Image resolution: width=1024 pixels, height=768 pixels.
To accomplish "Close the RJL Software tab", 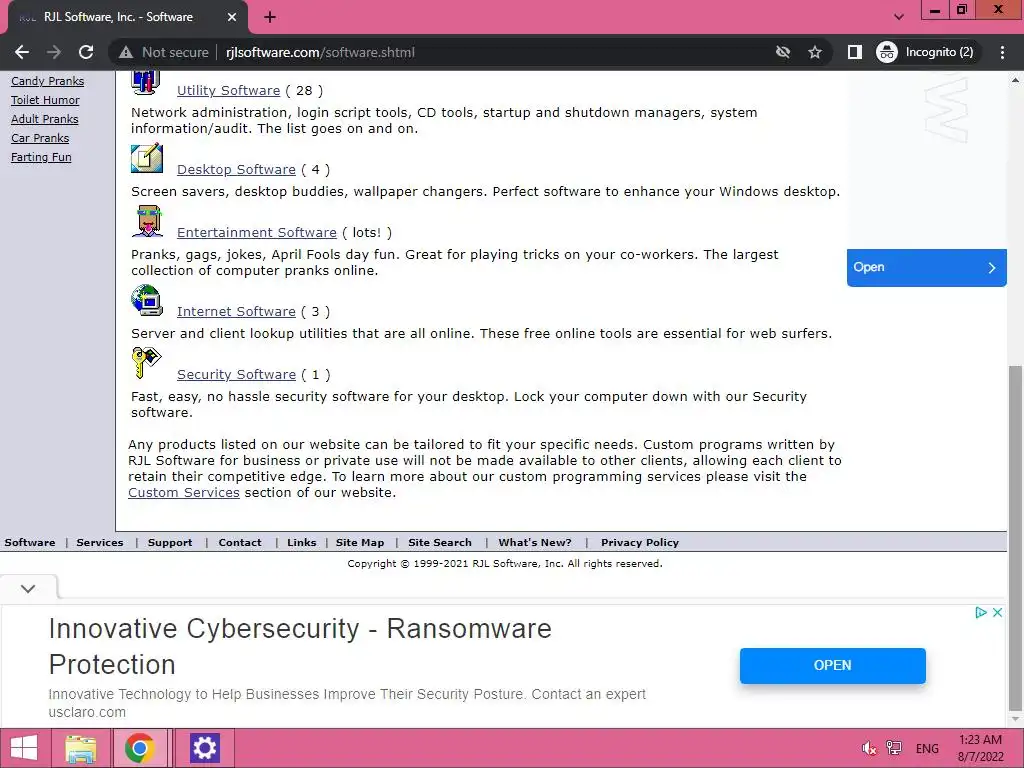I will [232, 17].
